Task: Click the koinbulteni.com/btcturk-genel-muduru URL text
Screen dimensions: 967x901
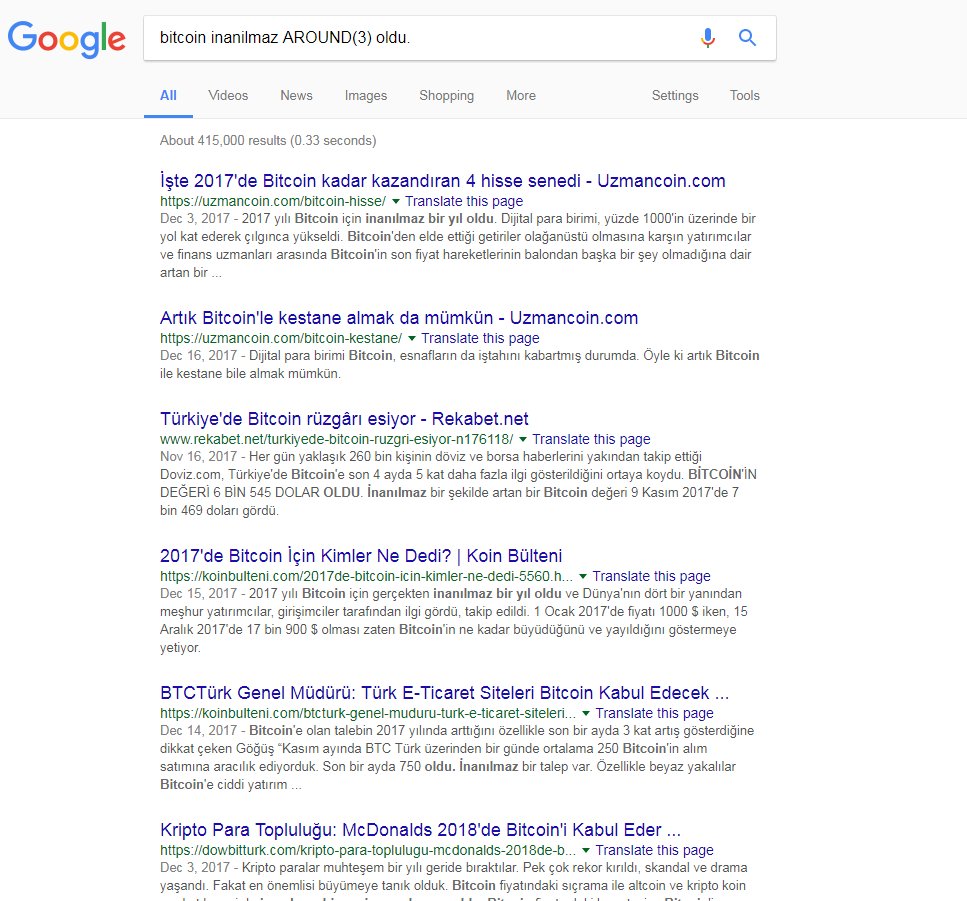Action: [368, 713]
